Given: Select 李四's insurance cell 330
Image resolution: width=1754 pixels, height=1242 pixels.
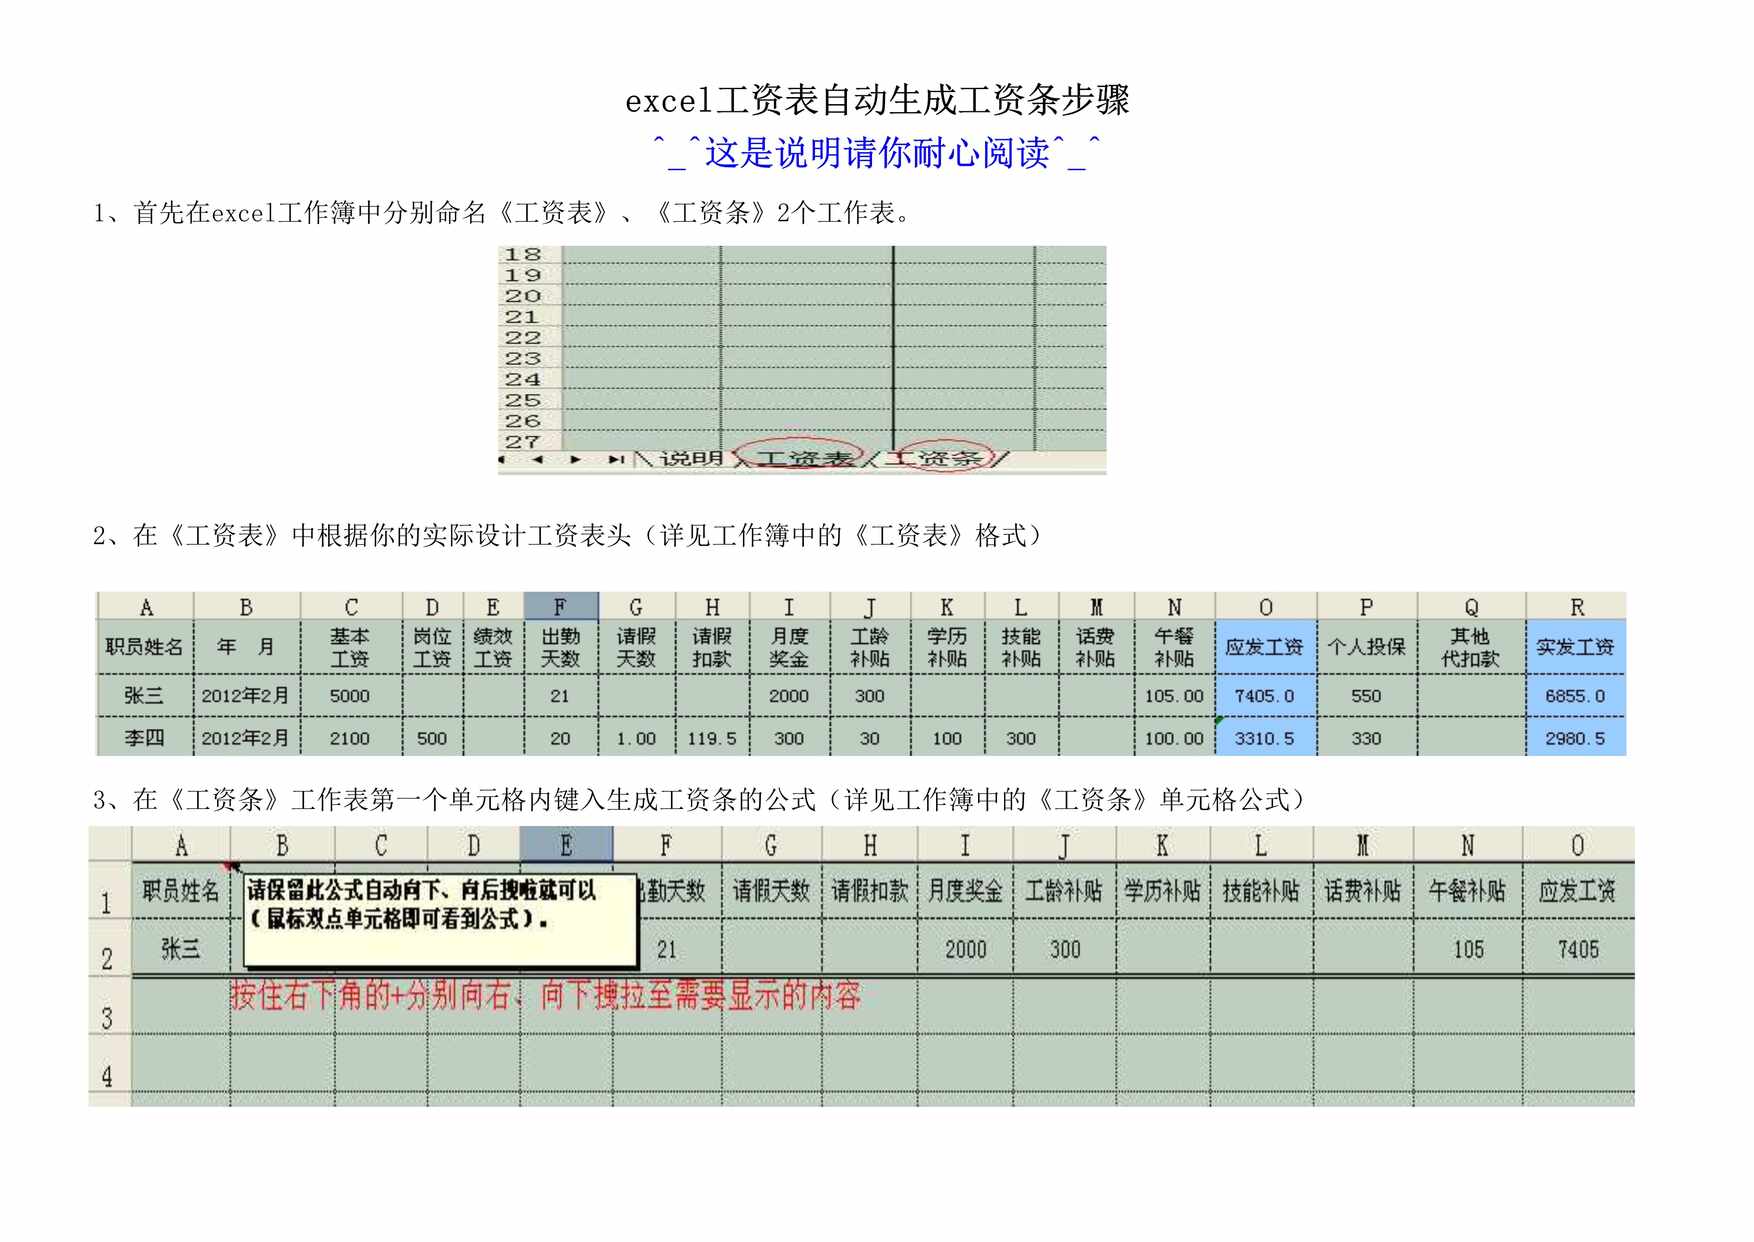Looking at the screenshot, I should click(x=1366, y=738).
